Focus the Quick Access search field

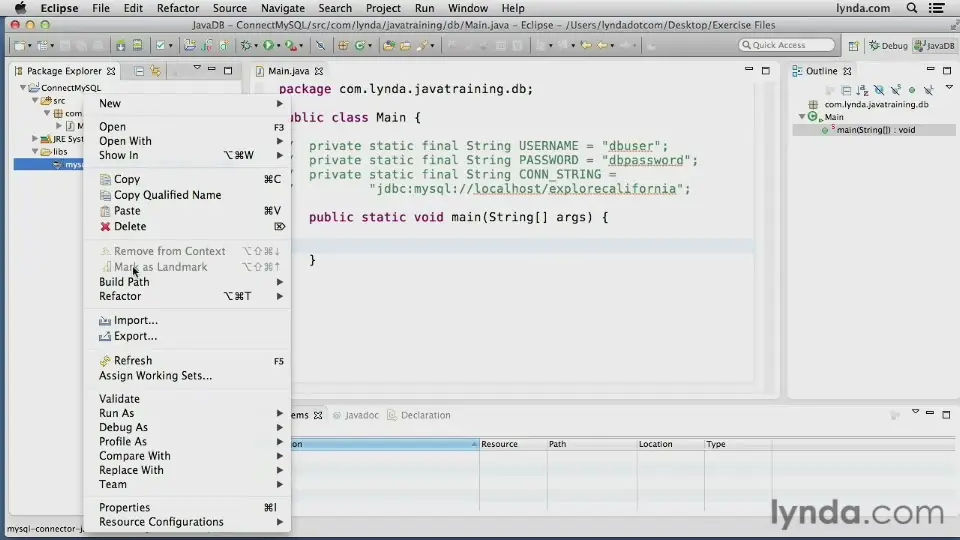[787, 45]
